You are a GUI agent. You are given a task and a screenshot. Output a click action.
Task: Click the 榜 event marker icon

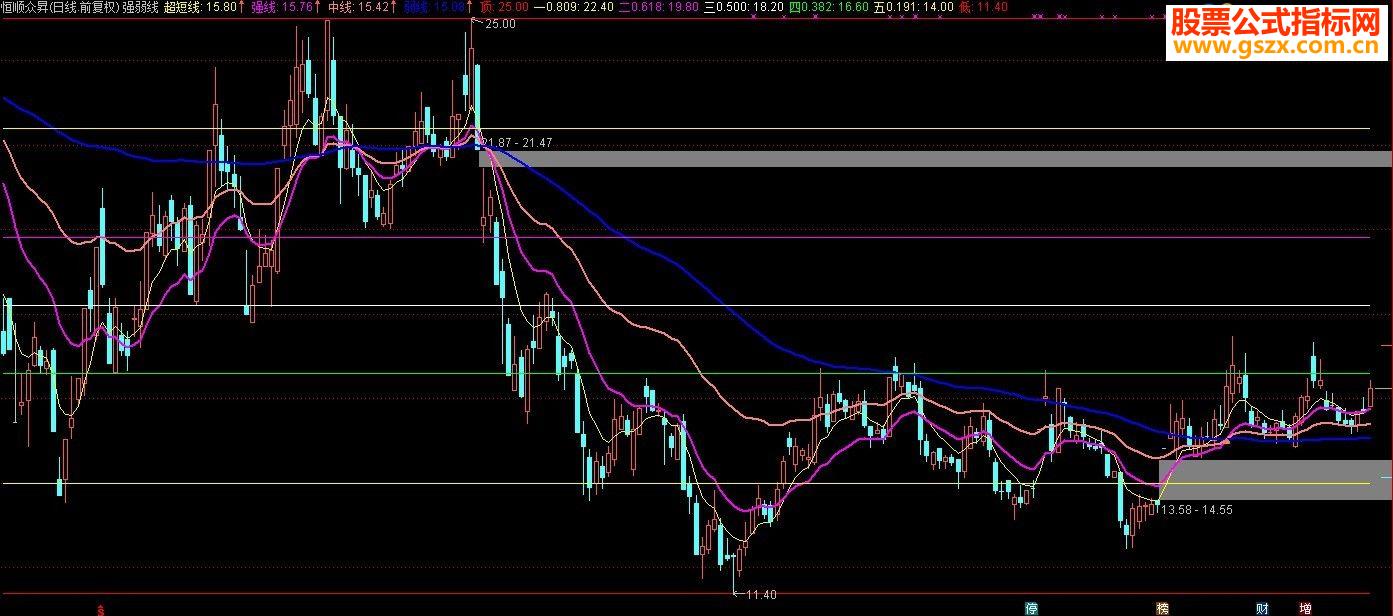(x=1162, y=609)
